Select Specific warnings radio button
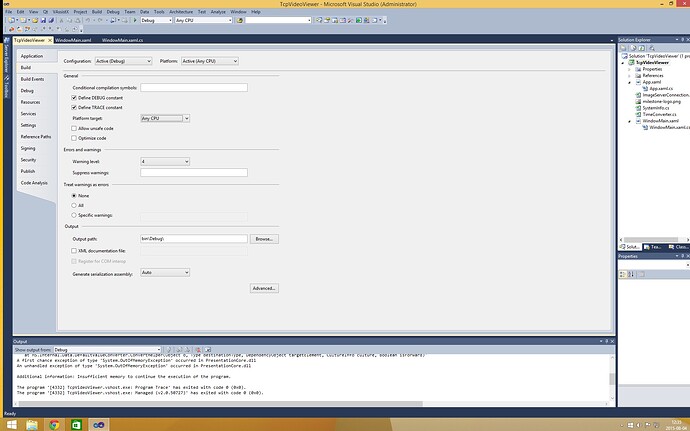Image resolution: width=690 pixels, height=431 pixels. point(74,215)
